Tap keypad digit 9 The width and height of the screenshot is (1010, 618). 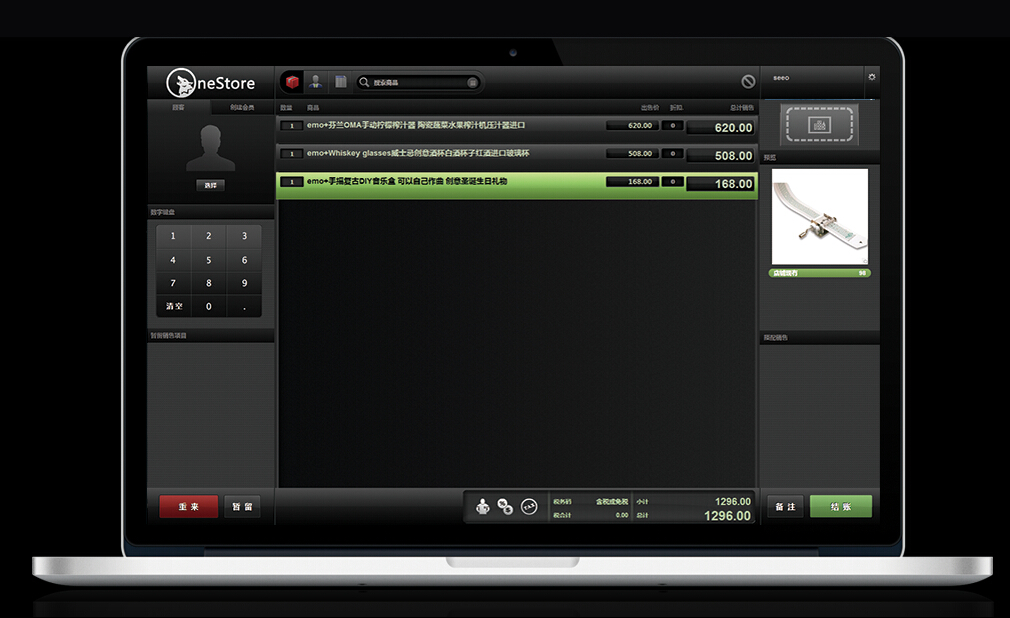244,283
